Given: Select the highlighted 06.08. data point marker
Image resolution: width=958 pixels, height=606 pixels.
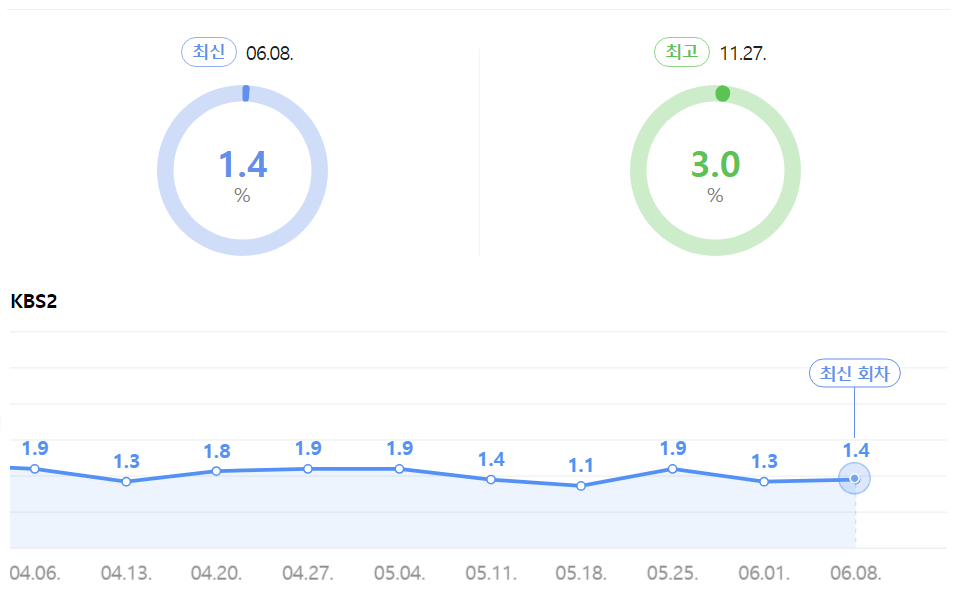Looking at the screenshot, I should click(x=854, y=479).
